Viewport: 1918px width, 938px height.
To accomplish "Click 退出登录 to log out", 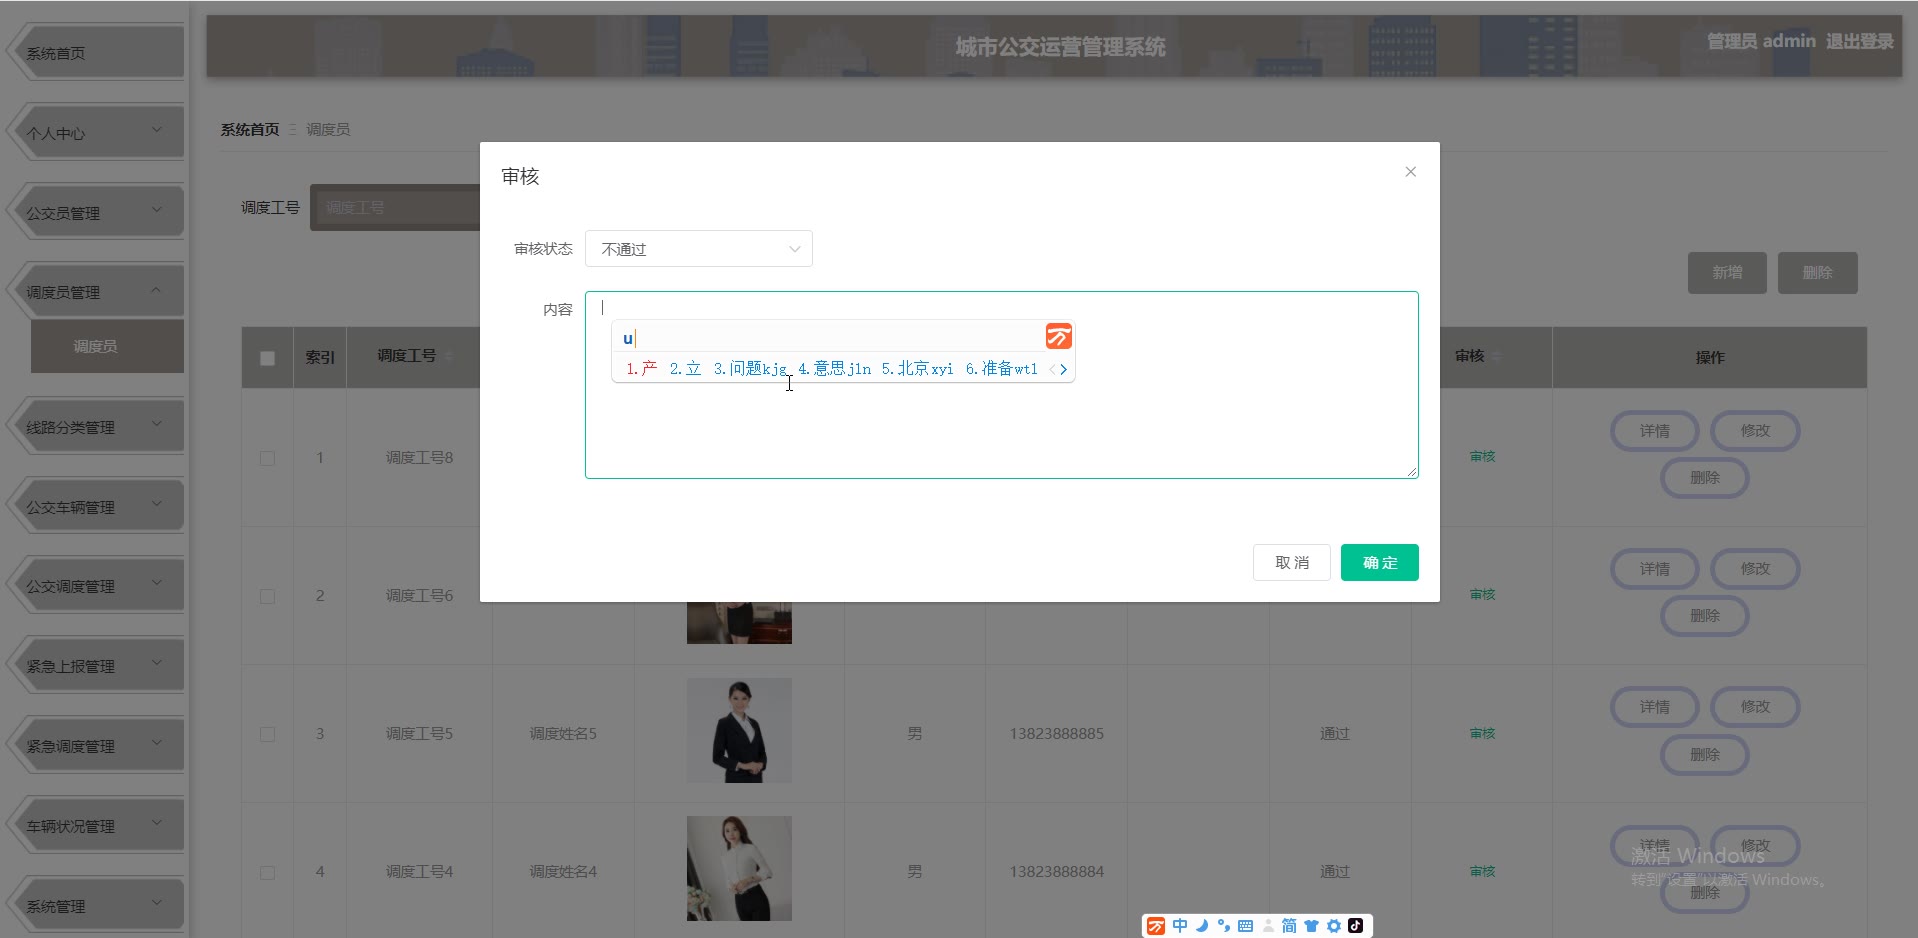I will point(1859,41).
